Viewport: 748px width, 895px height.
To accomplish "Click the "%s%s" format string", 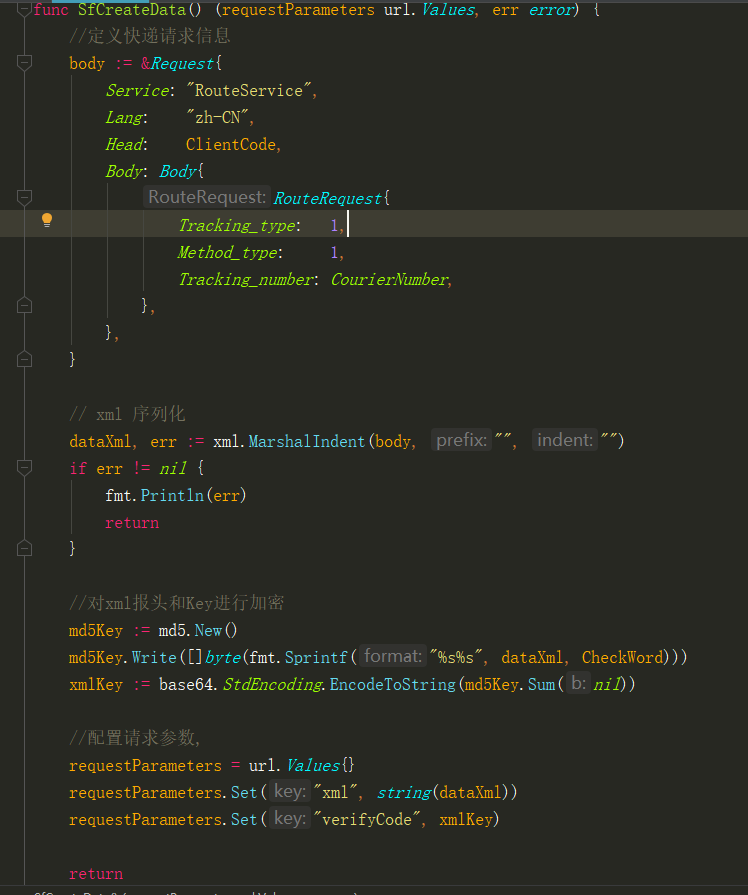I will pyautogui.click(x=456, y=658).
